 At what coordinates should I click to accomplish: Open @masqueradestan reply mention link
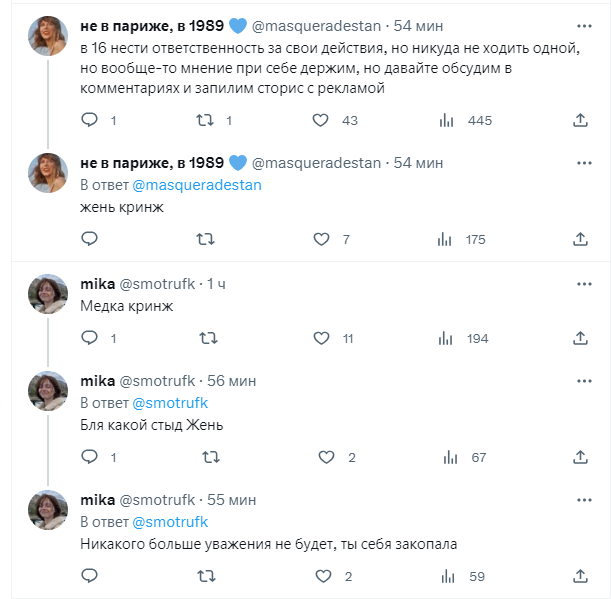[x=197, y=185]
